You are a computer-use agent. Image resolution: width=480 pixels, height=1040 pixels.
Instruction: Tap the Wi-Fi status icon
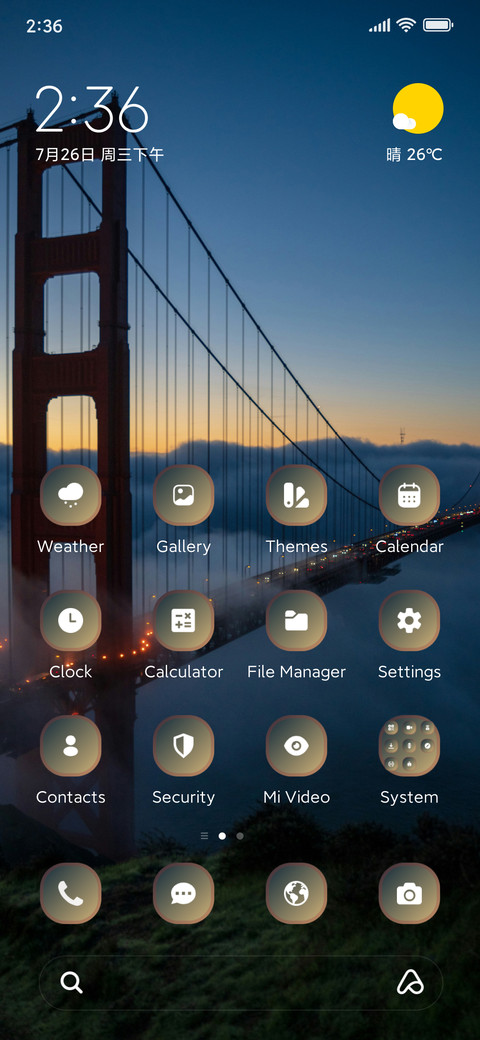point(406,26)
